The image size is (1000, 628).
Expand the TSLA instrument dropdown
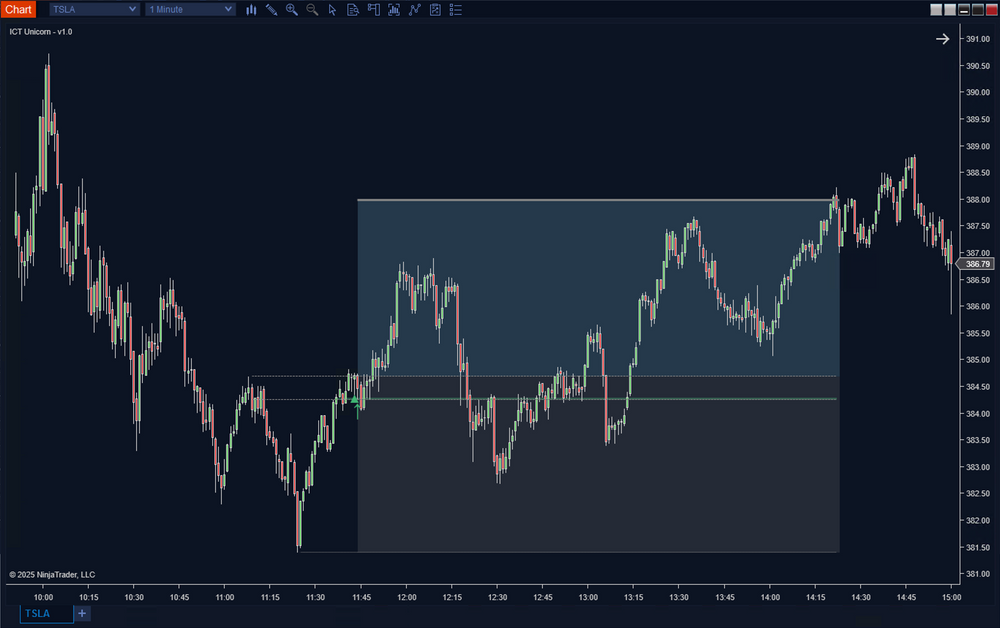[x=95, y=9]
